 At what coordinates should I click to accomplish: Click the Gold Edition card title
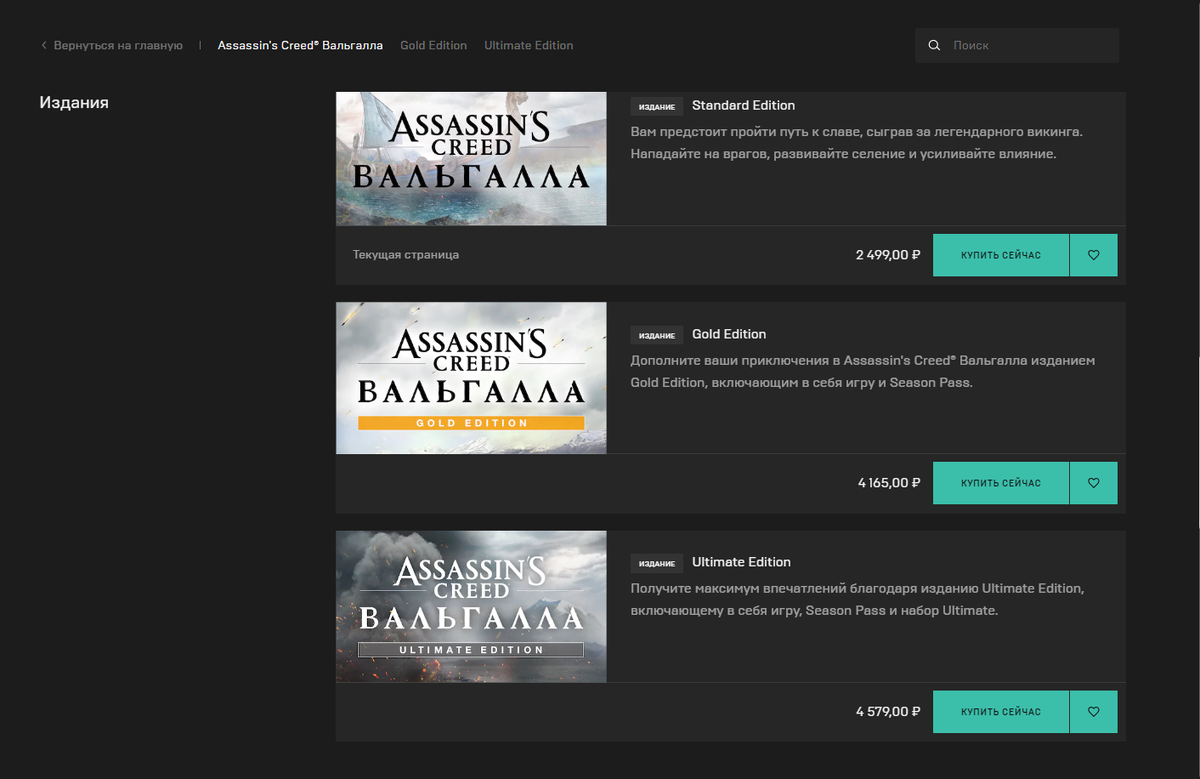(x=729, y=334)
